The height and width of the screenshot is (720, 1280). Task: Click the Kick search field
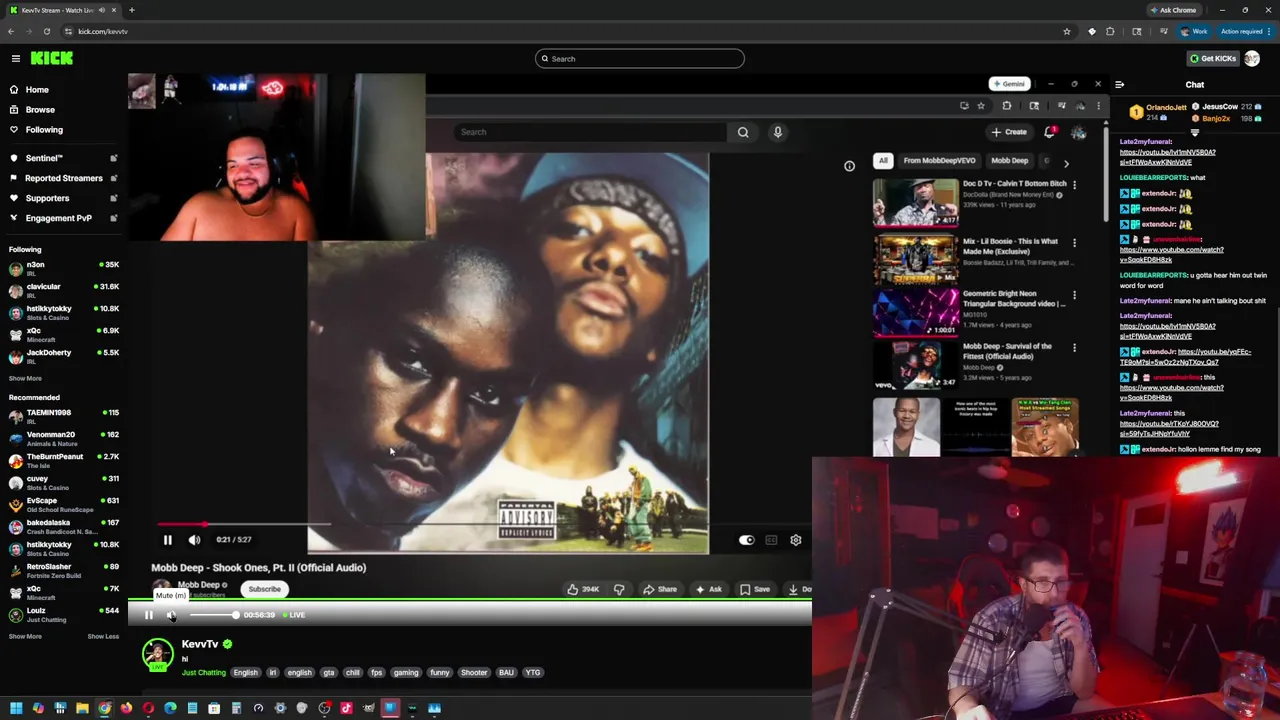click(x=640, y=59)
